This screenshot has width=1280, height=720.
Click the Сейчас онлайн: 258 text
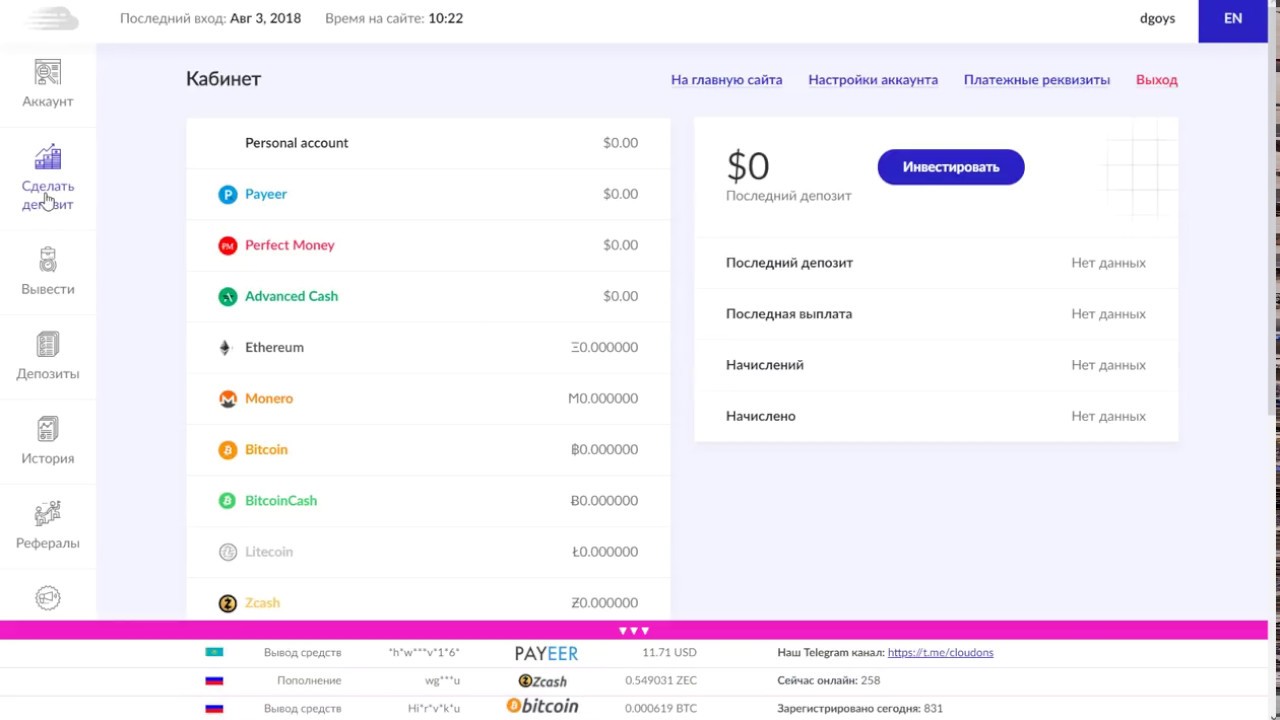click(x=828, y=680)
